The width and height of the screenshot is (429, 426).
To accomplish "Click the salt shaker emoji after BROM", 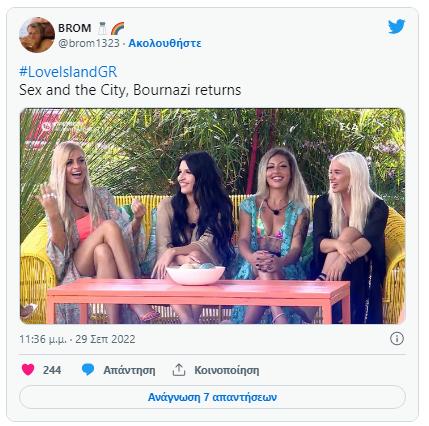I will (102, 28).
